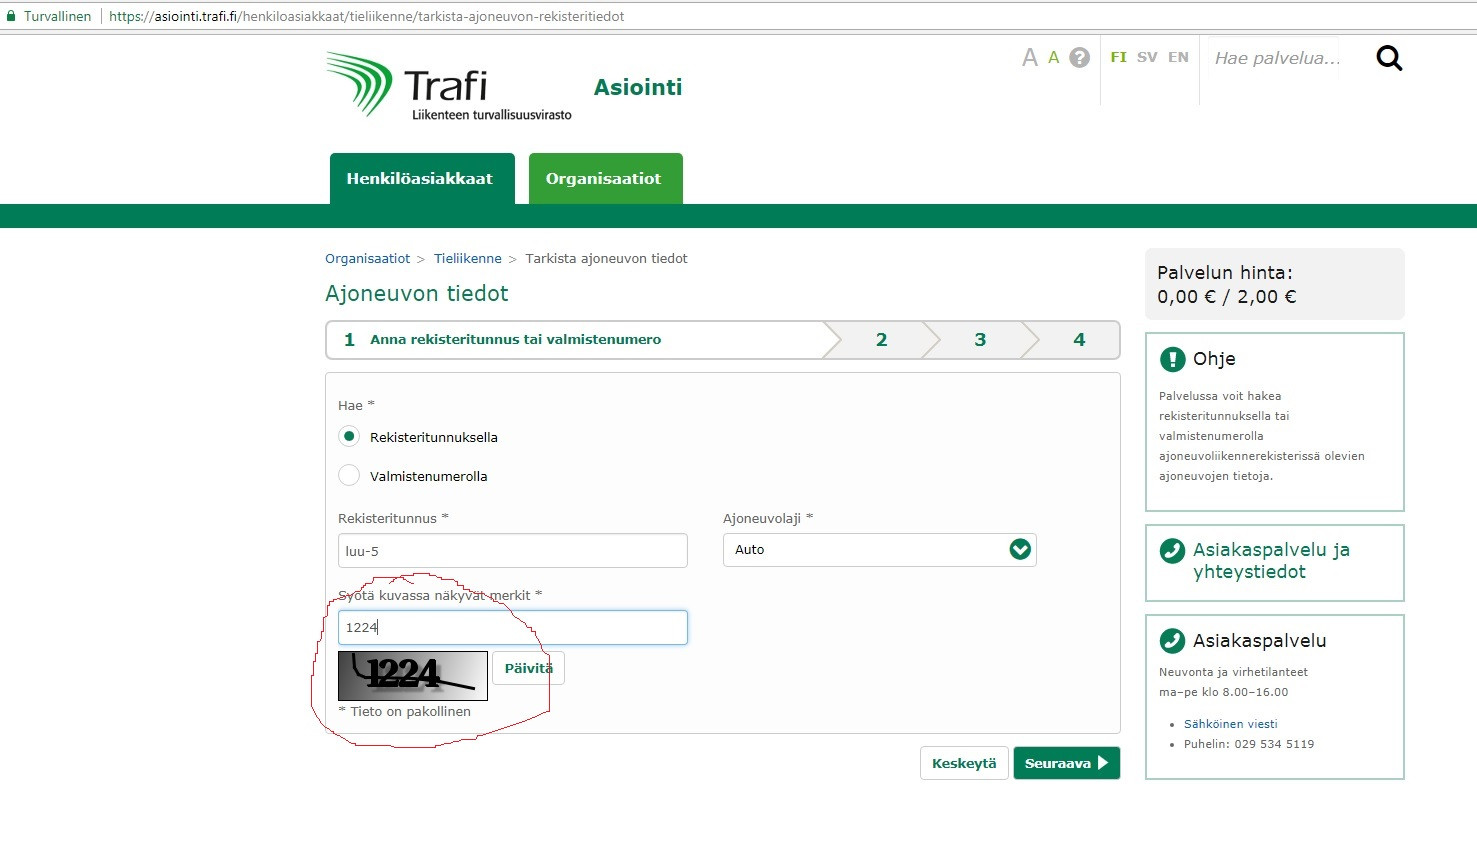Open the Organisaatiot tab
The height and width of the screenshot is (862, 1477).
pyautogui.click(x=604, y=179)
